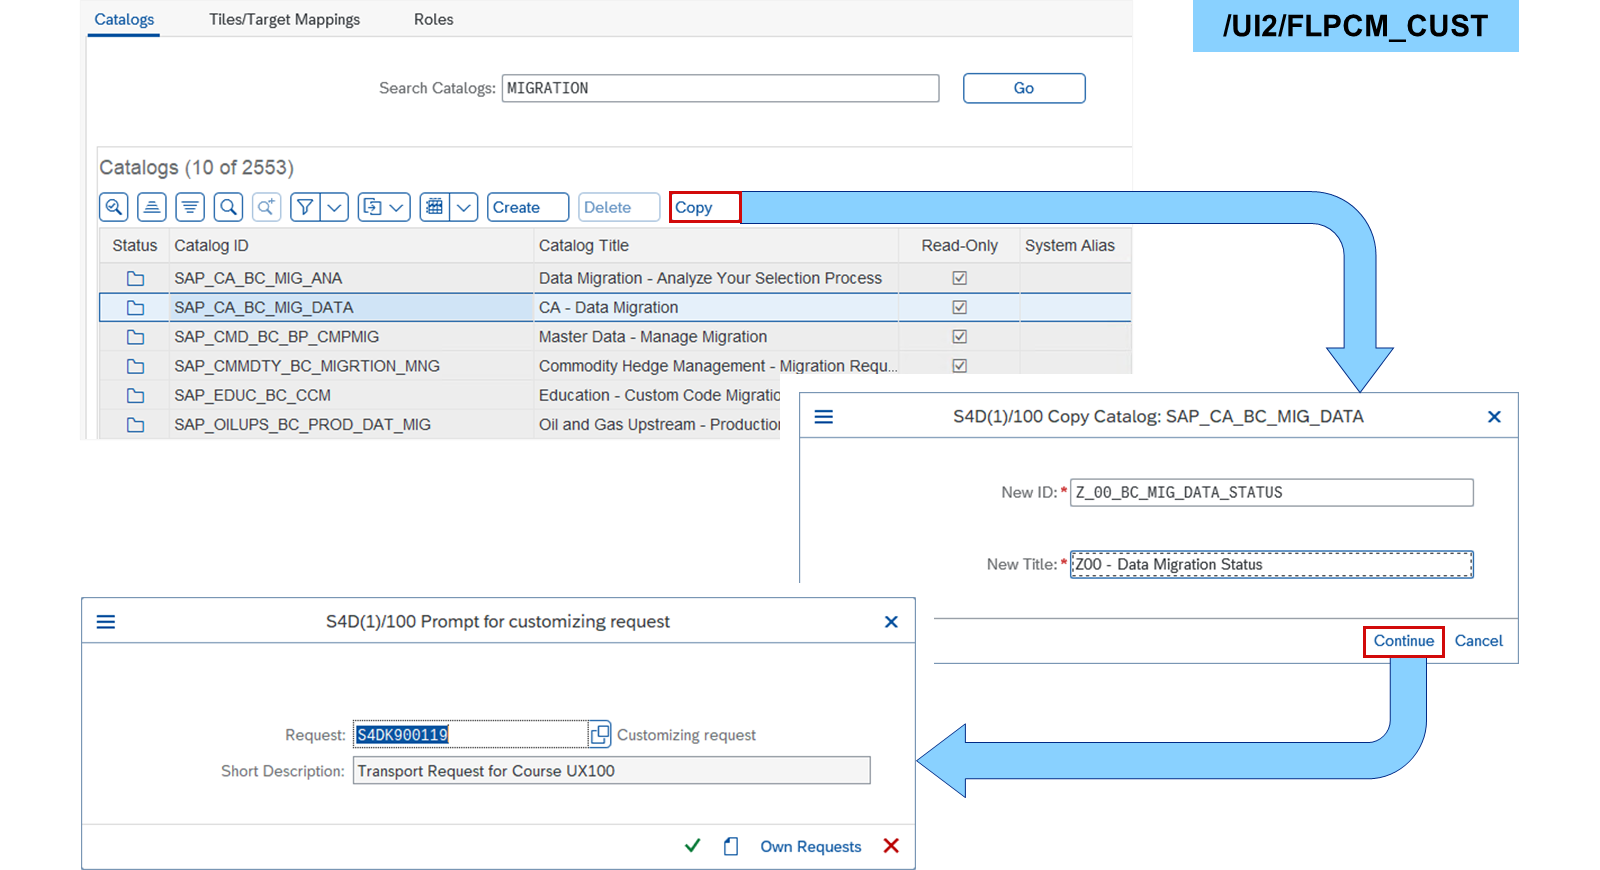The height and width of the screenshot is (870, 1600).
Task: Close the Prompt for customizing request dialog
Action: coord(891,622)
